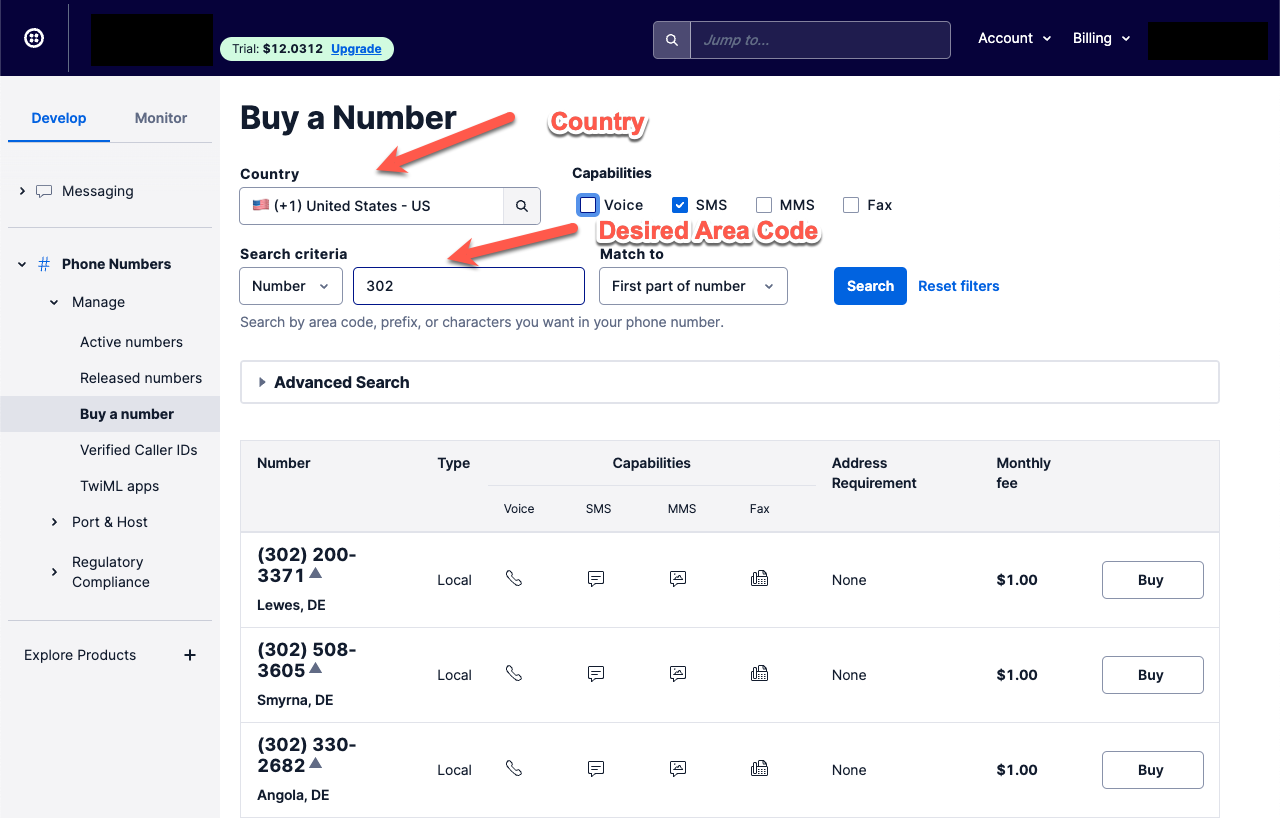Click the Reset filters link
Viewport: 1280px width, 818px height.
click(959, 286)
